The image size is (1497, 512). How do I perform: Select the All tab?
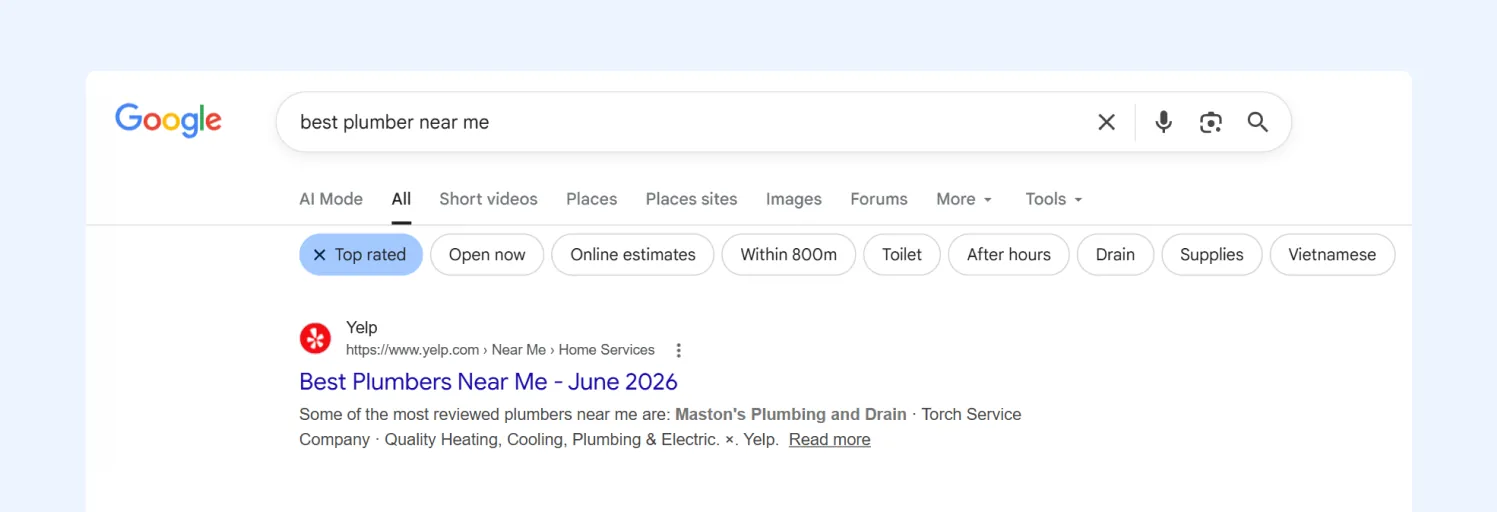401,199
